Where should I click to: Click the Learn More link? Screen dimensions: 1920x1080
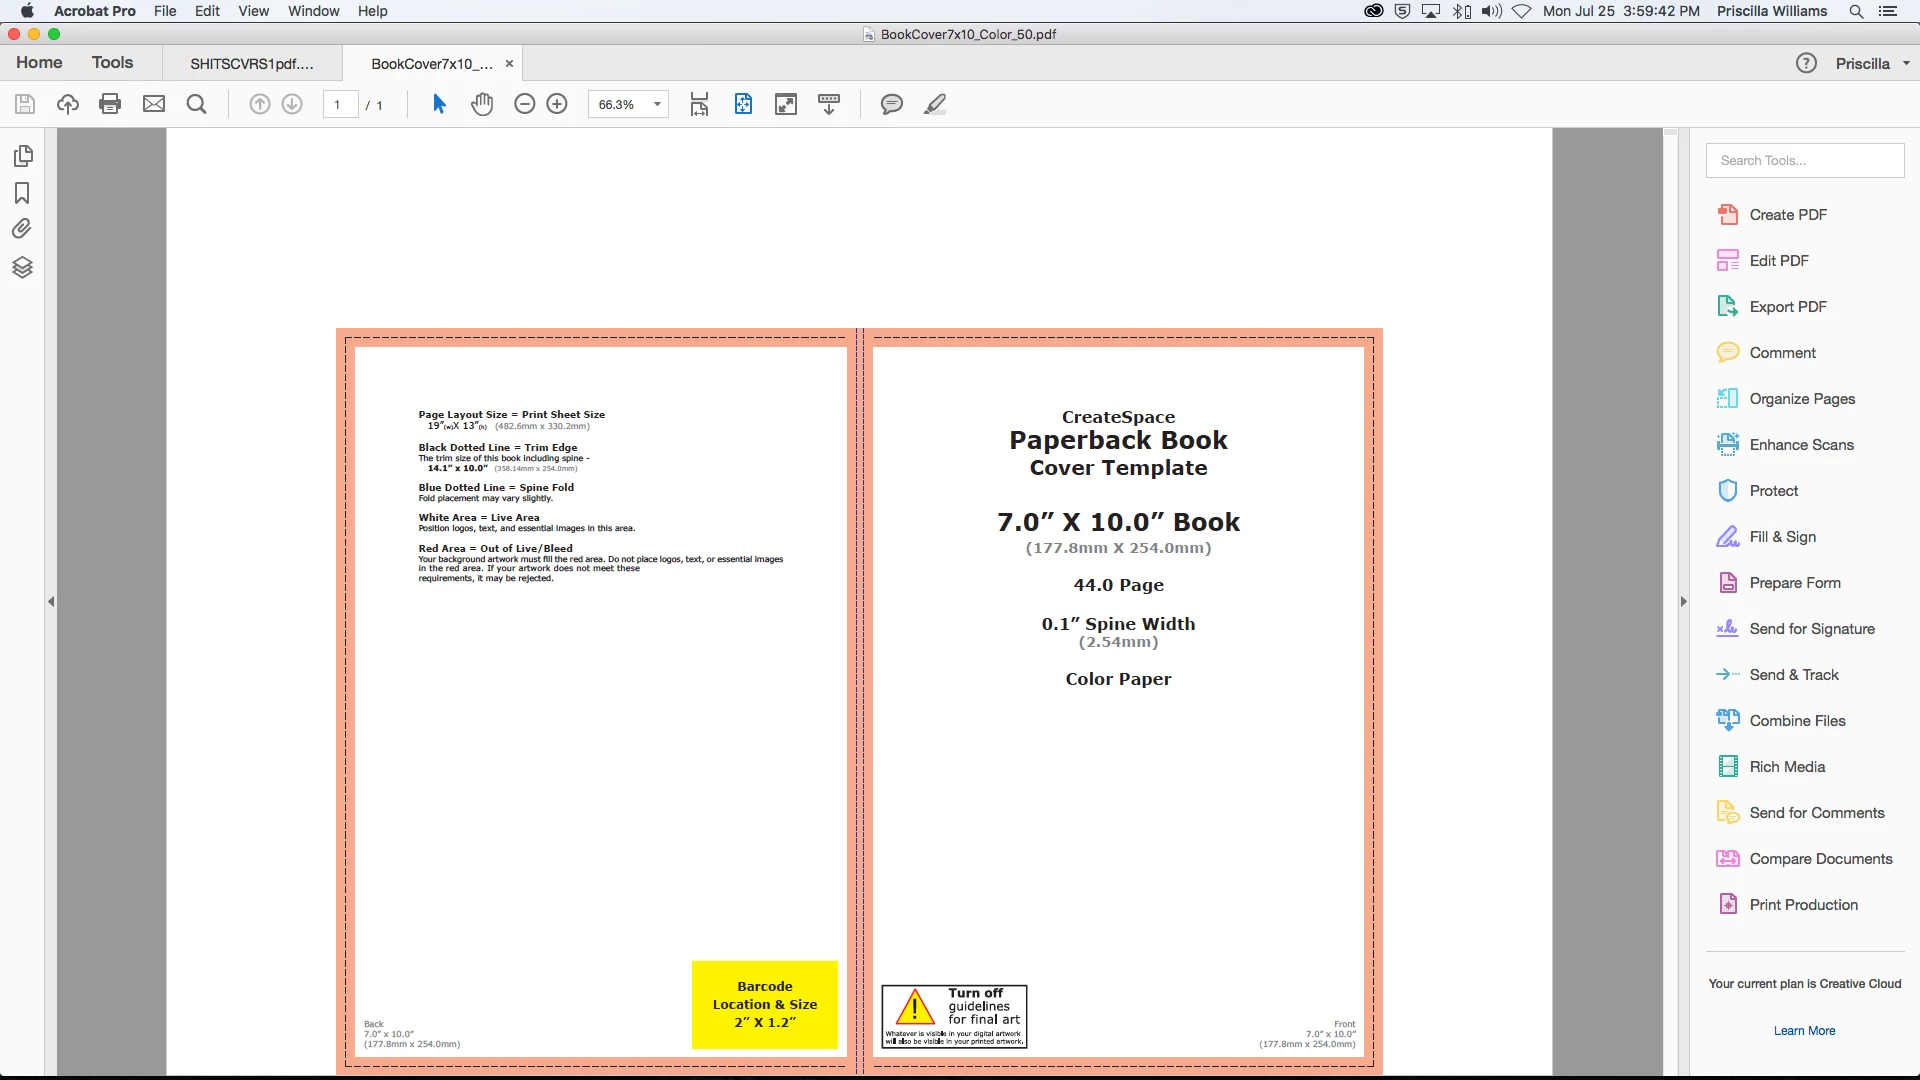pyautogui.click(x=1804, y=1030)
